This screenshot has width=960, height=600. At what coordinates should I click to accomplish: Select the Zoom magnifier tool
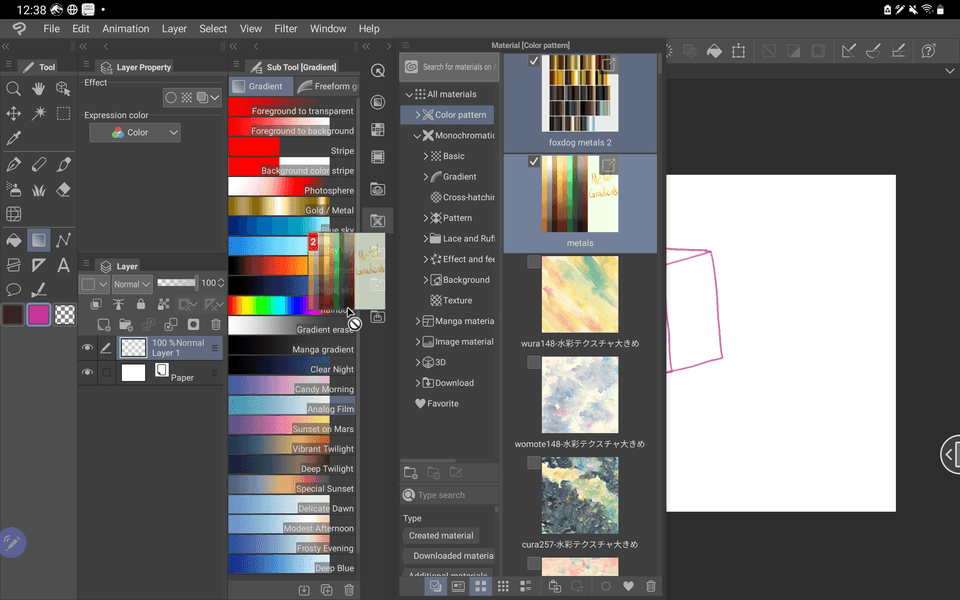coord(14,88)
